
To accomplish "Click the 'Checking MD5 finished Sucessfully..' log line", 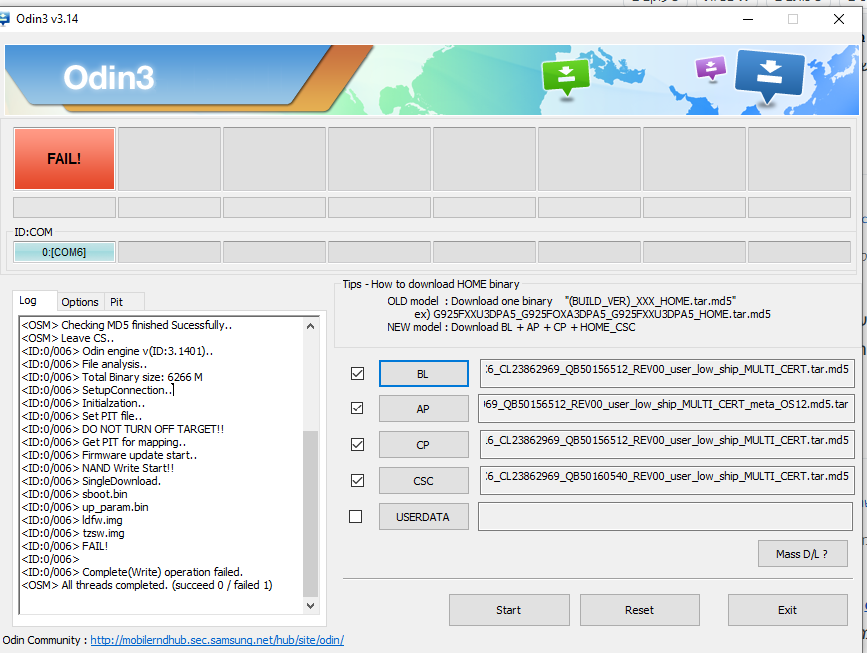I will [127, 325].
